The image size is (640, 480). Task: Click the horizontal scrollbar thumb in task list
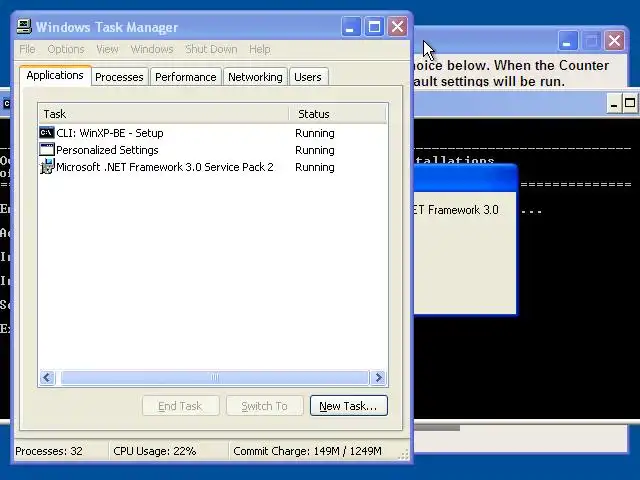(214, 378)
